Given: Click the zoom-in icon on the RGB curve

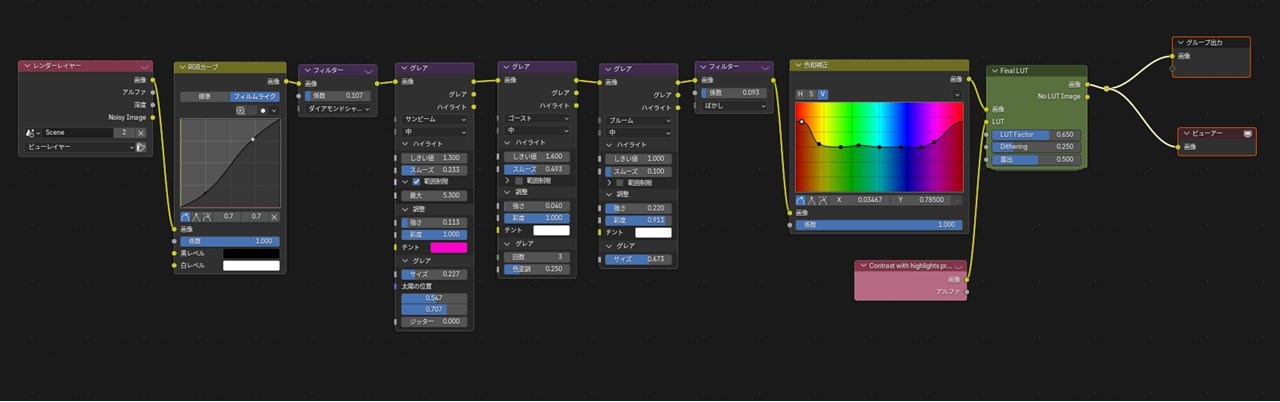Looking at the screenshot, I should click(x=241, y=111).
